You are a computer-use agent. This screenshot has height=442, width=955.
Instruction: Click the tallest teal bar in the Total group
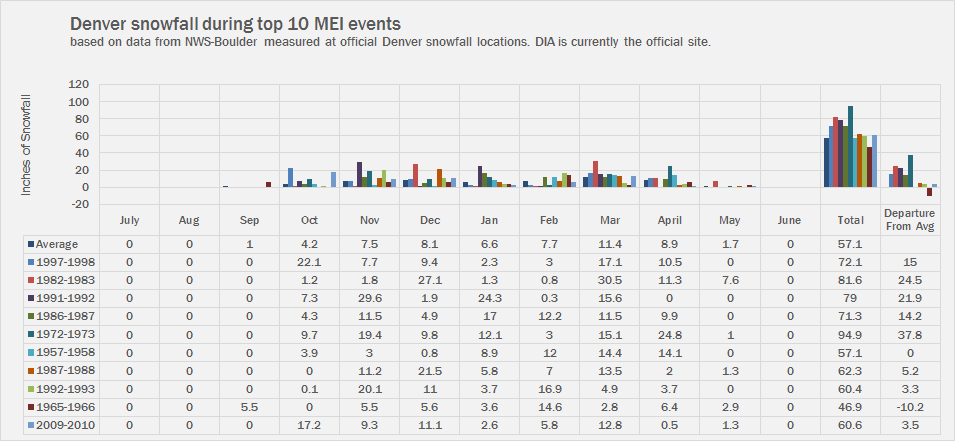point(850,147)
